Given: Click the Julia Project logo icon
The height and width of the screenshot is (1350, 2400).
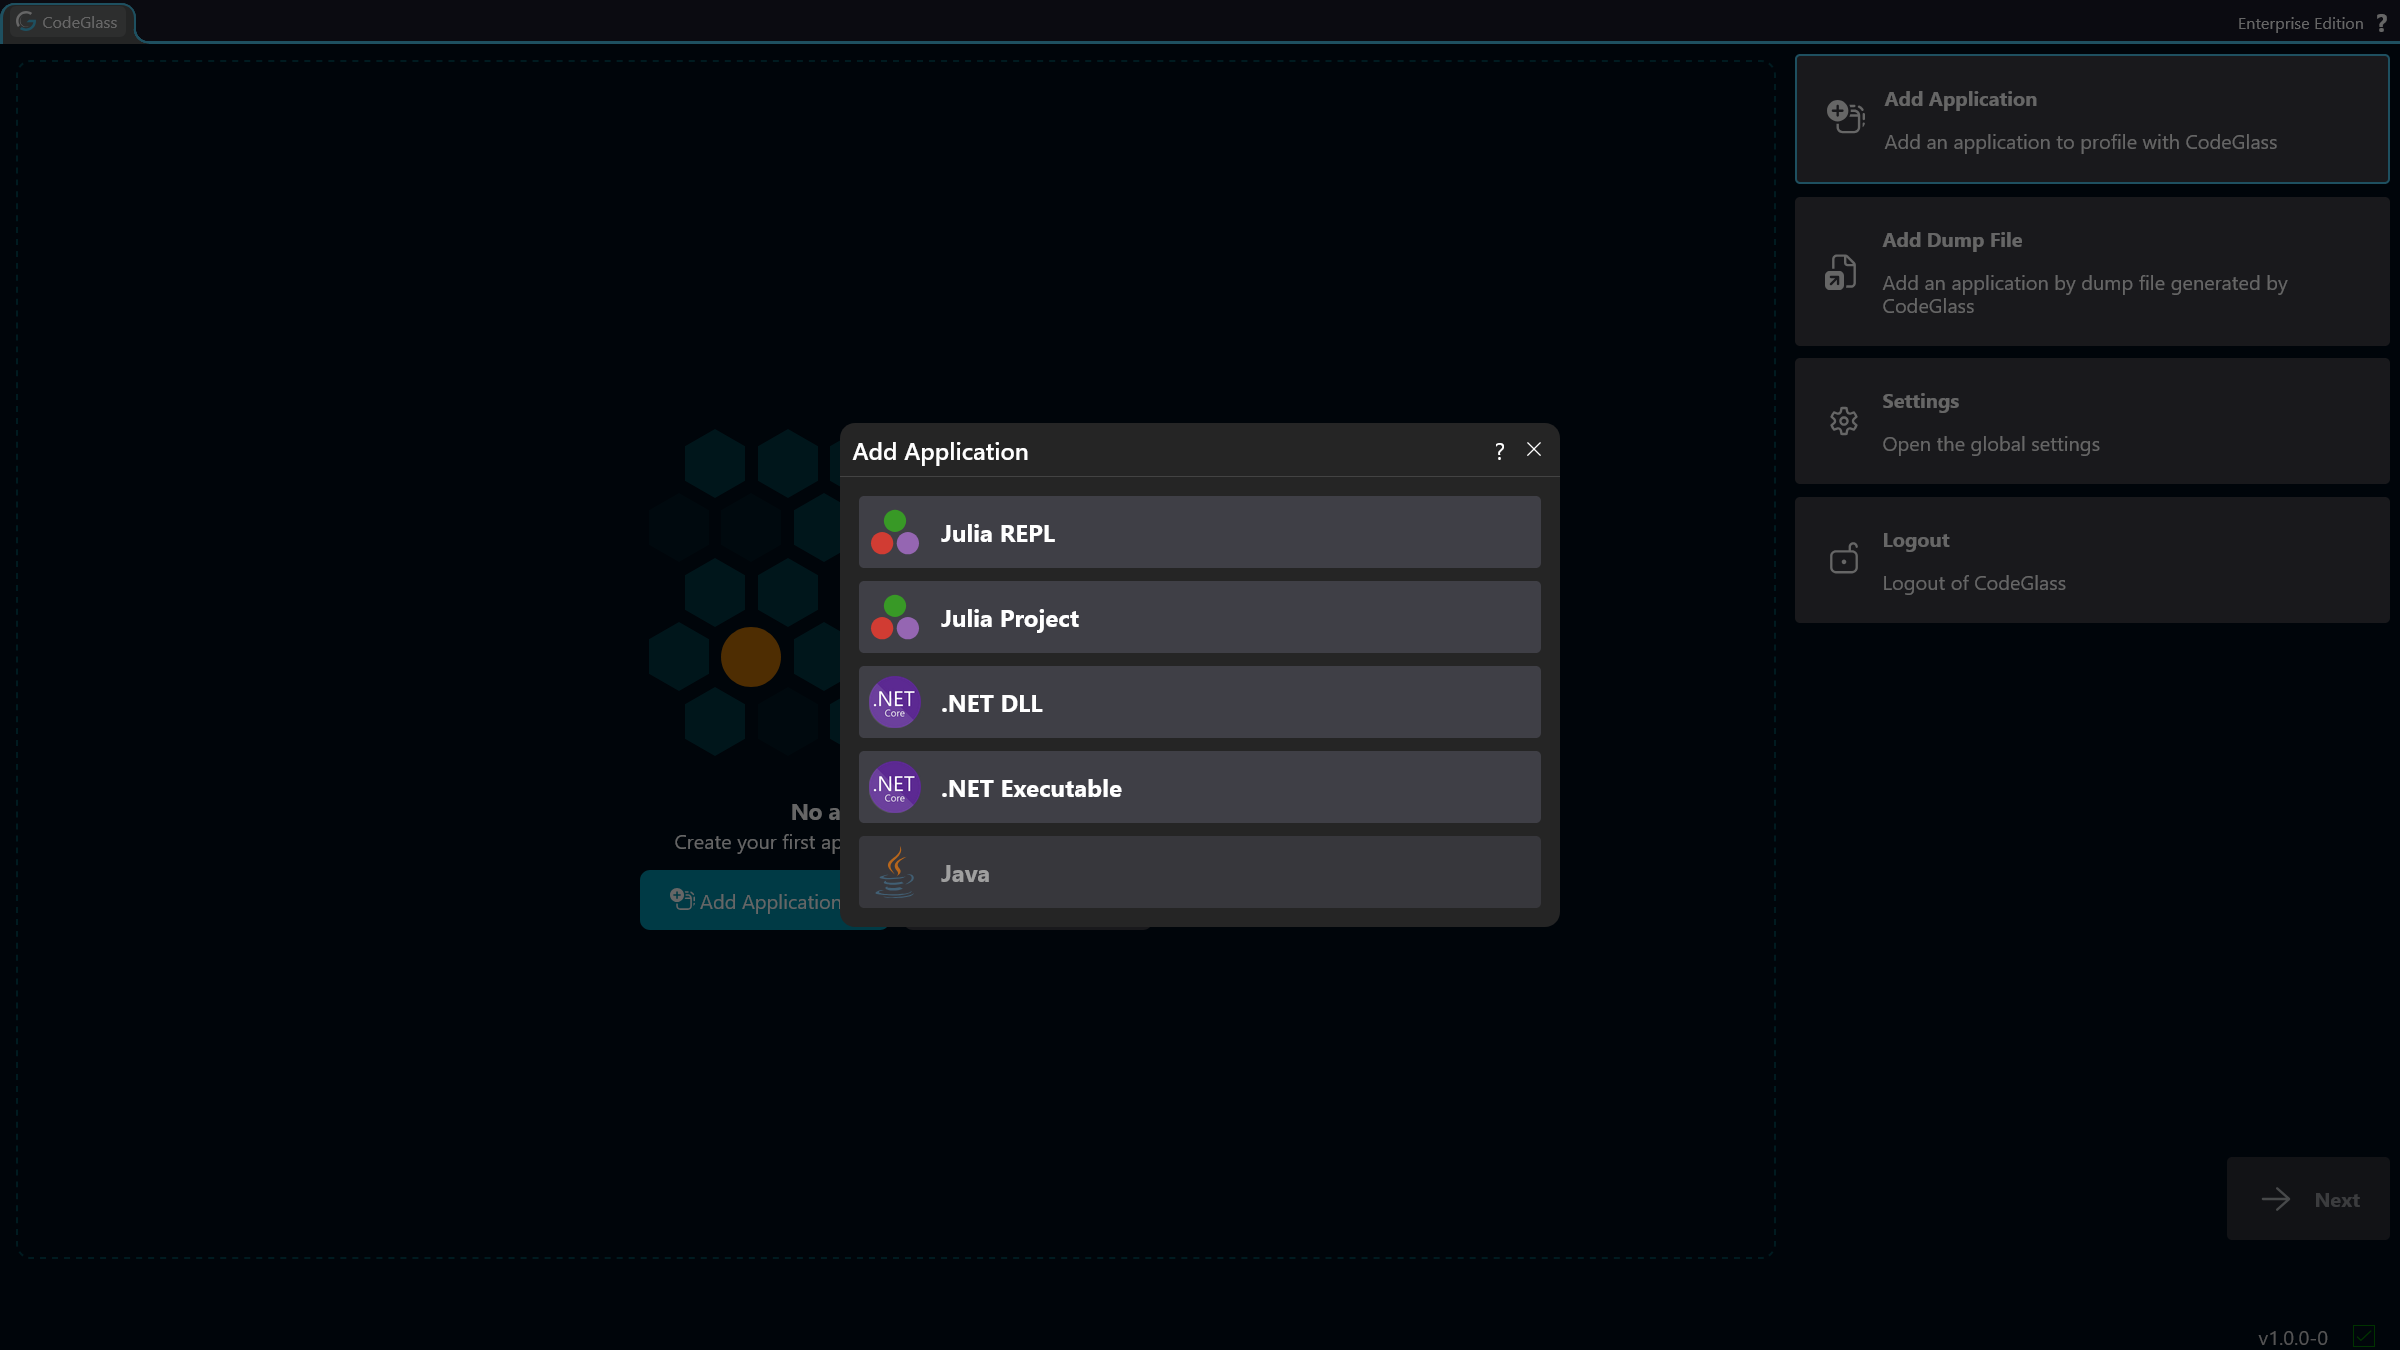Looking at the screenshot, I should pos(895,618).
